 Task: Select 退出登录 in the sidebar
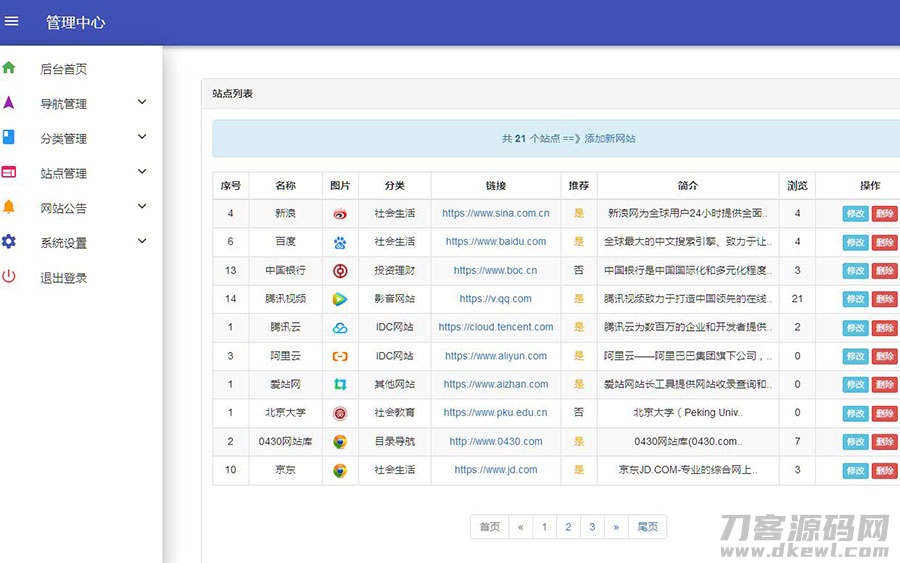pos(63,278)
